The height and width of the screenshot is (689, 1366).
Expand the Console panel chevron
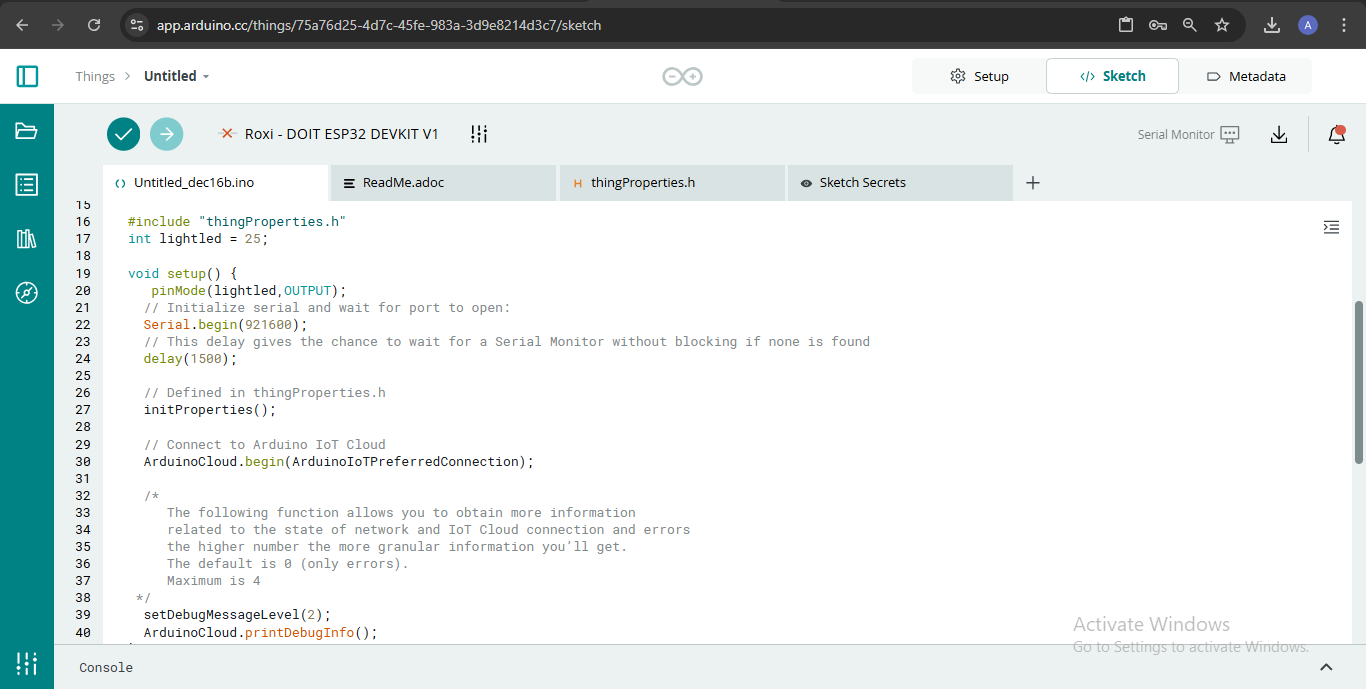tap(1326, 668)
